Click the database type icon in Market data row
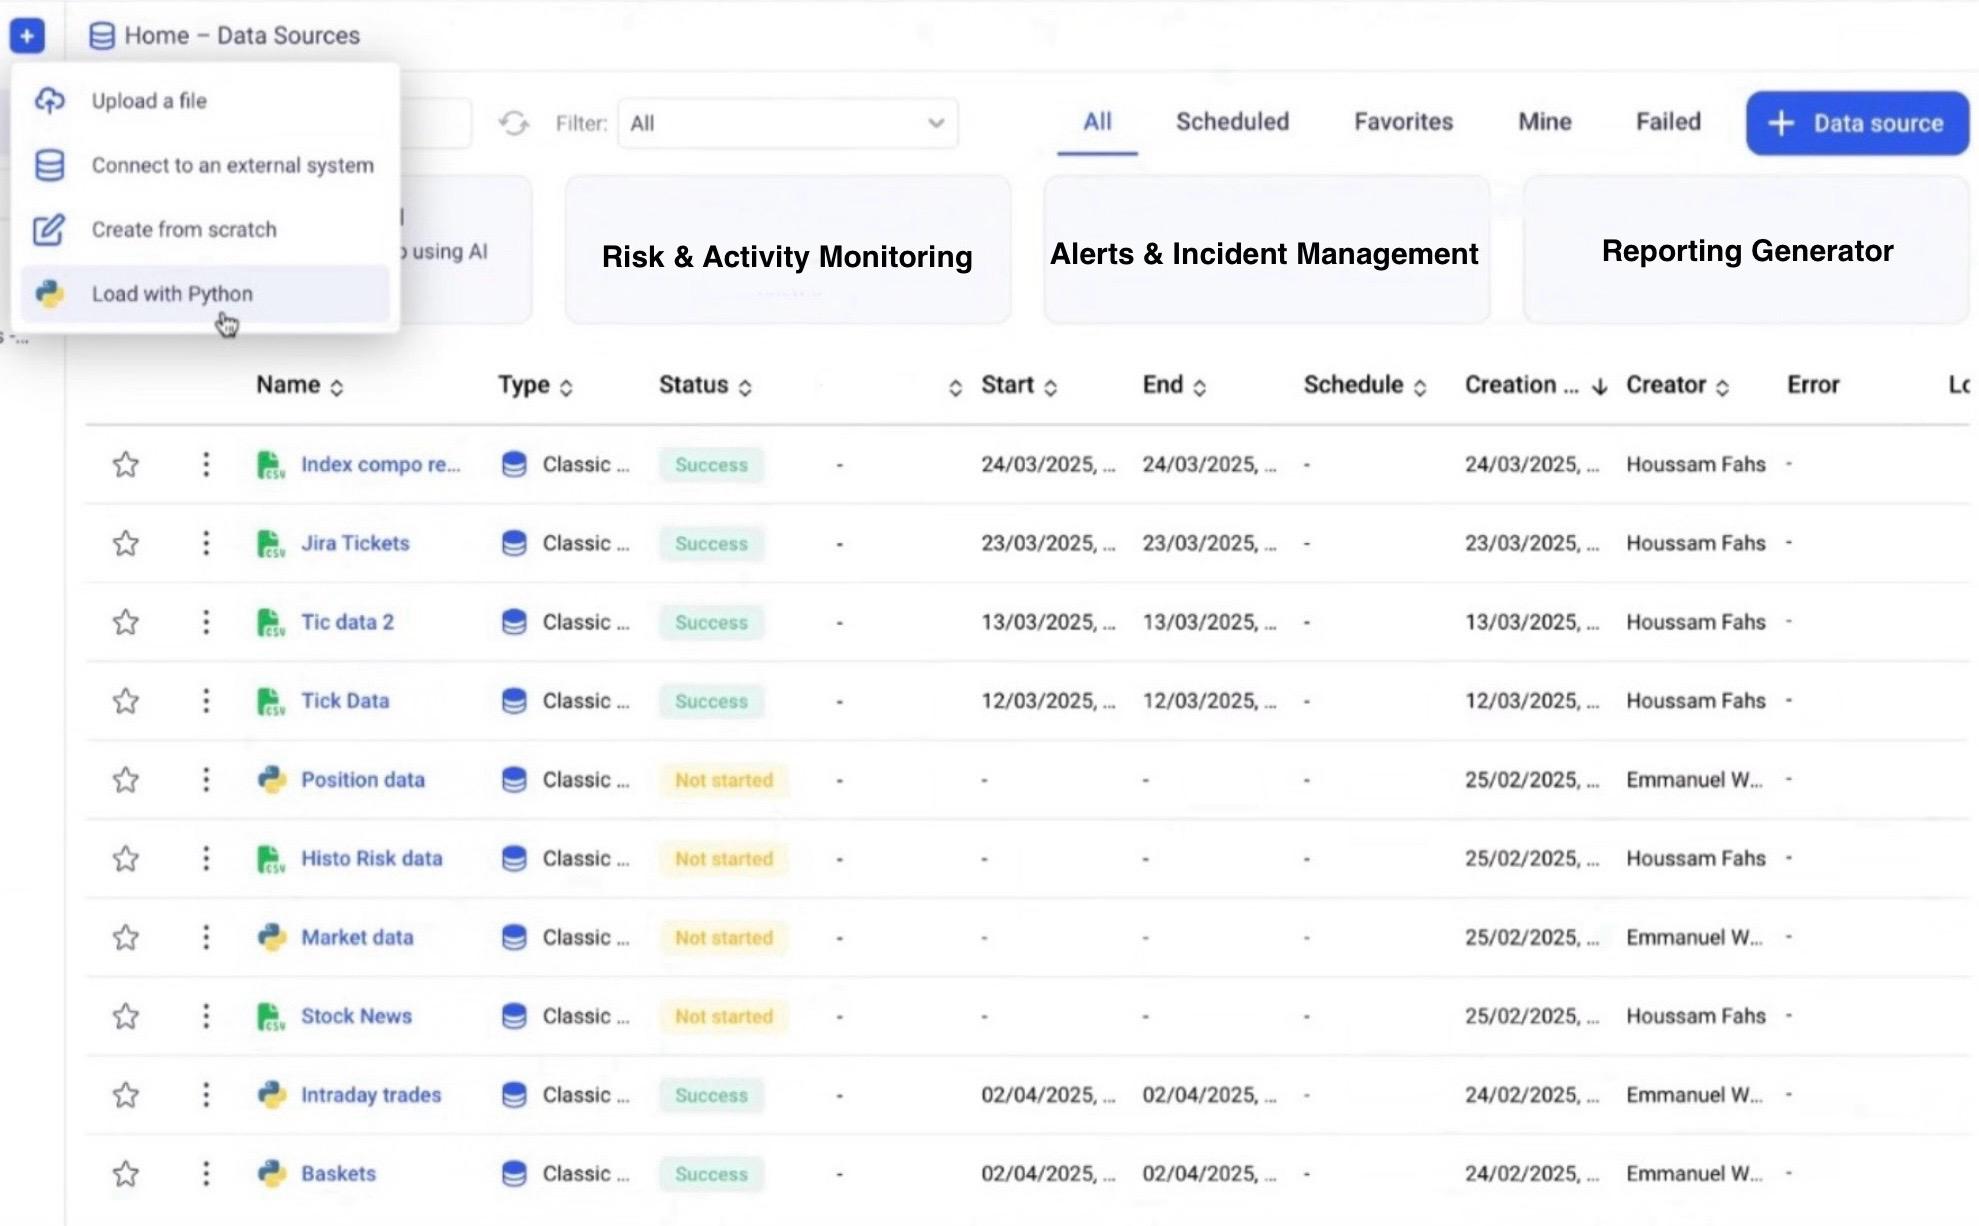The image size is (1979, 1226). [x=514, y=937]
